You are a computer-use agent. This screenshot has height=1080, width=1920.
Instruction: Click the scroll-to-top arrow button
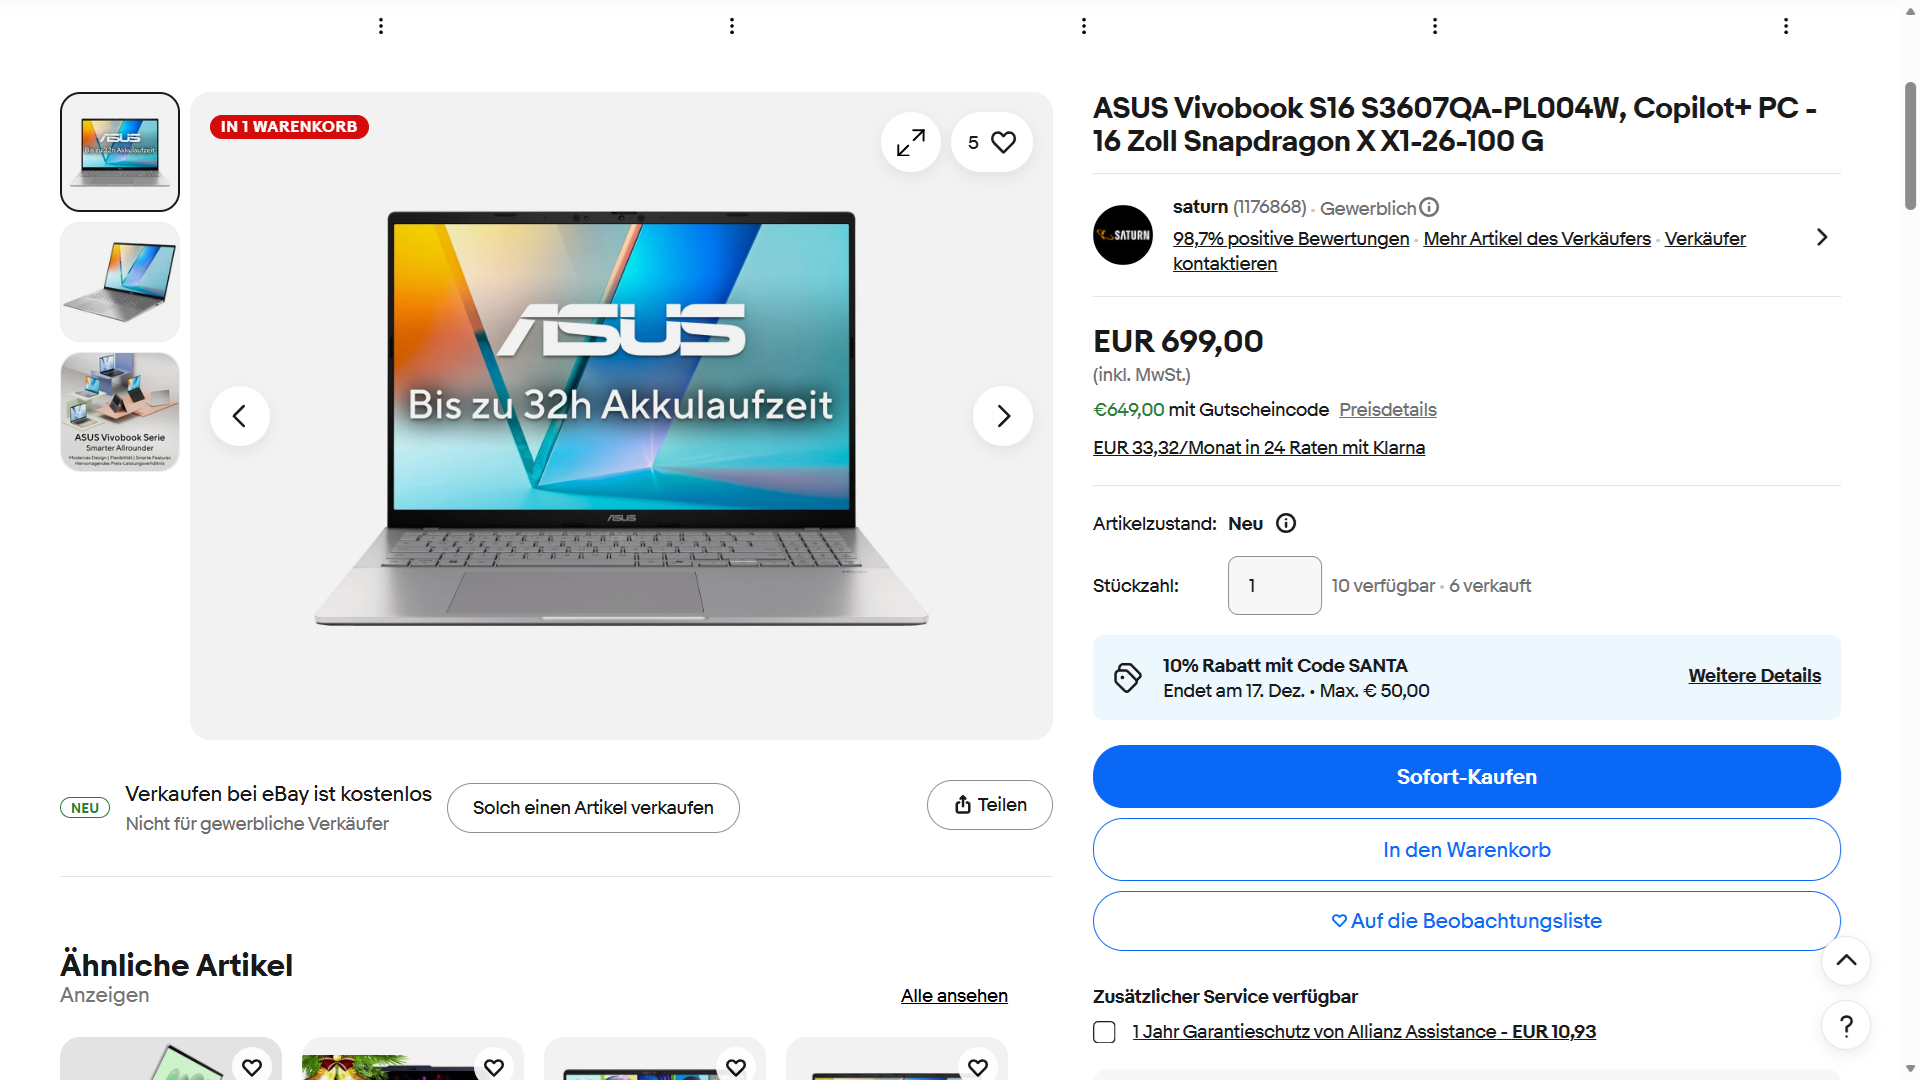point(1846,961)
